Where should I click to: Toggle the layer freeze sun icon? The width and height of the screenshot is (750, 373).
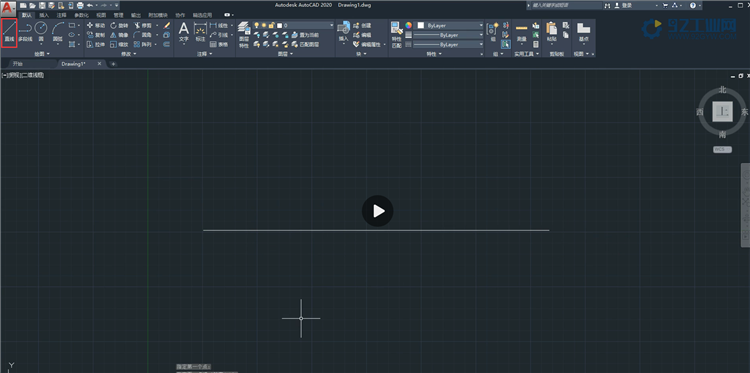pos(264,25)
